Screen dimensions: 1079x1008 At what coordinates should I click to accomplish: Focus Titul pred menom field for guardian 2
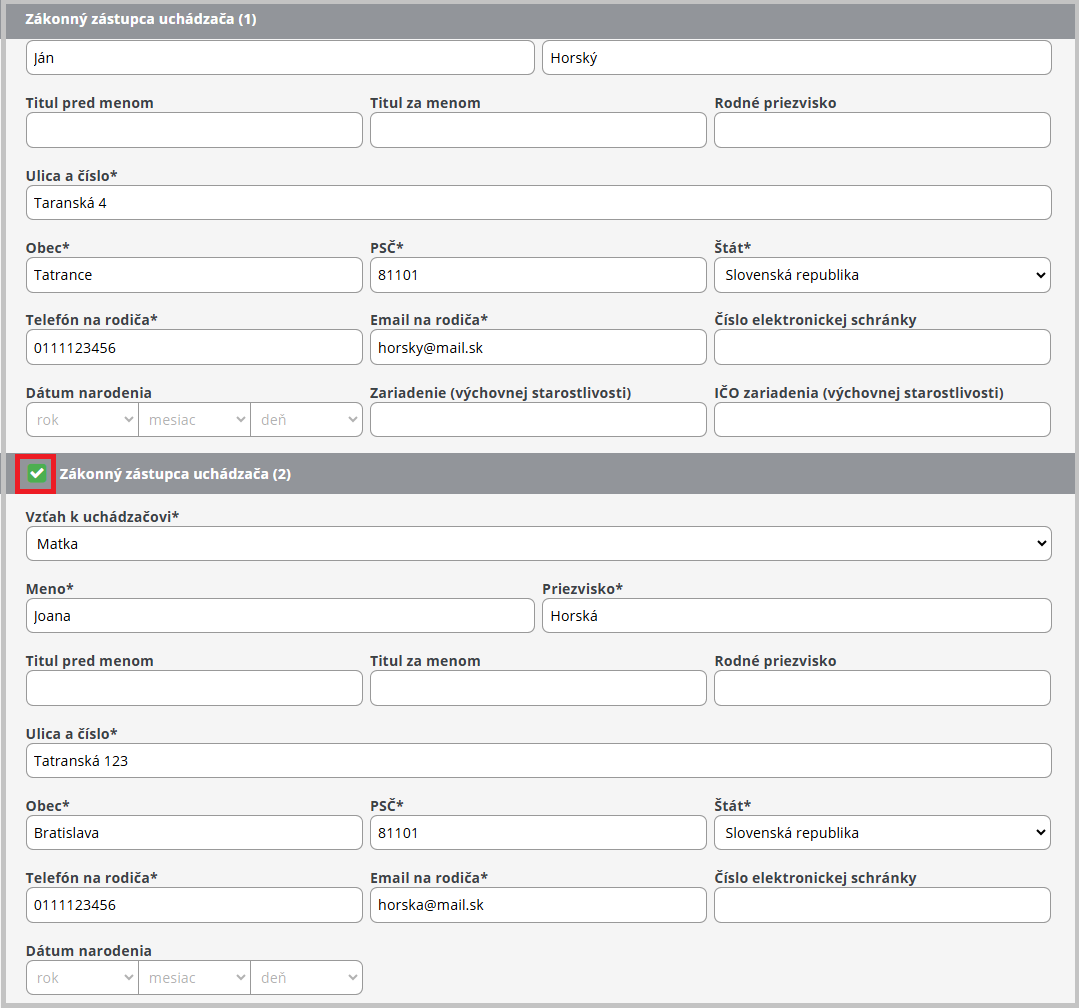tap(194, 688)
